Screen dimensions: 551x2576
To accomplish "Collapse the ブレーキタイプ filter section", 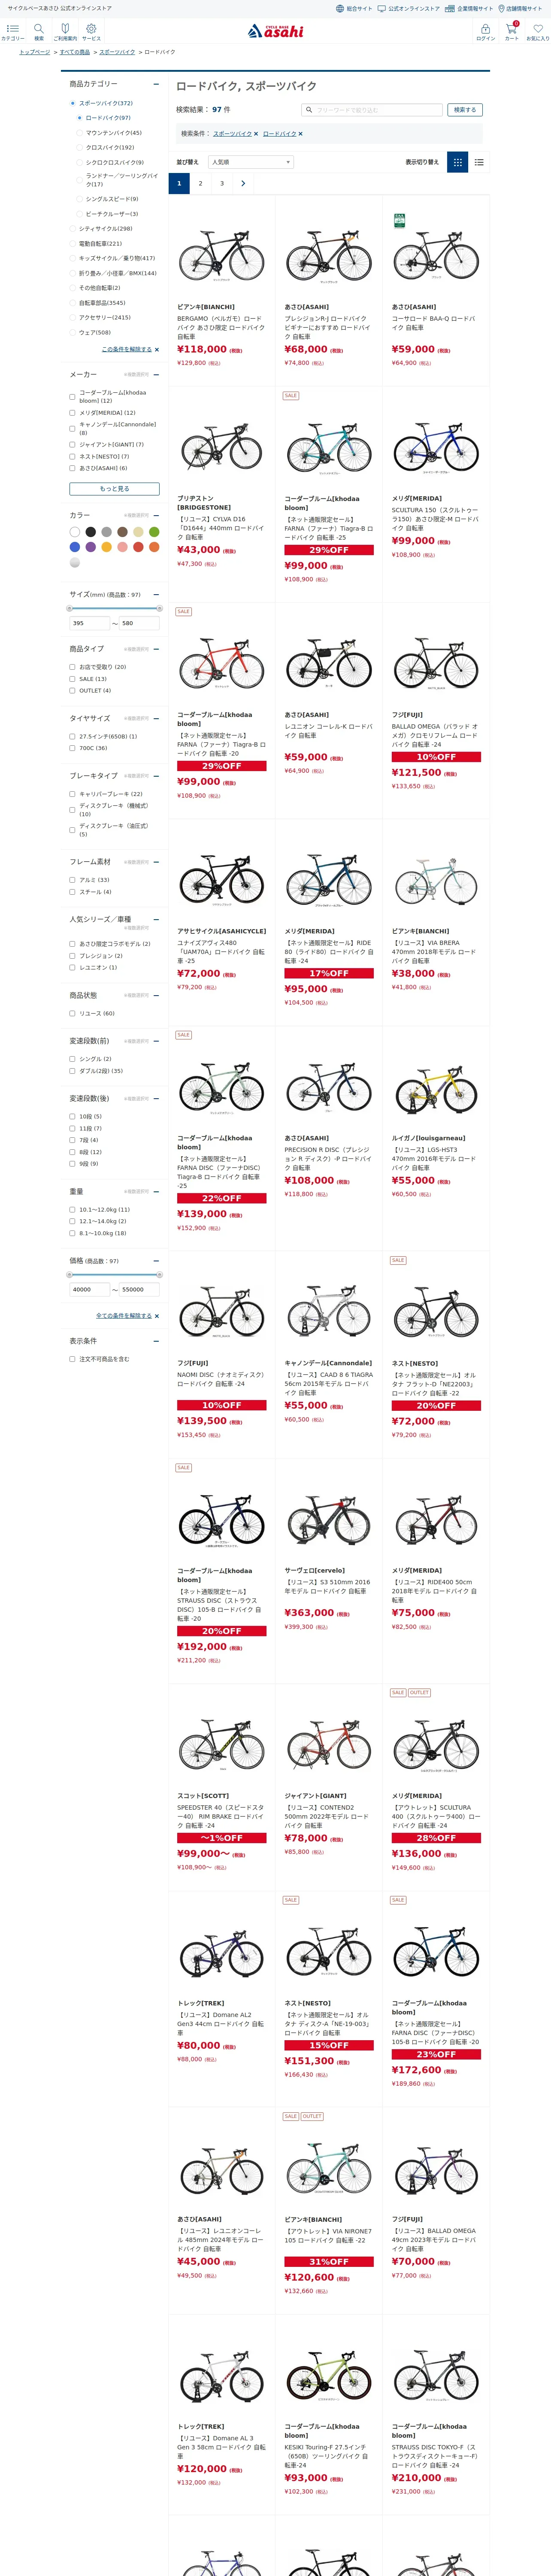I will point(157,776).
